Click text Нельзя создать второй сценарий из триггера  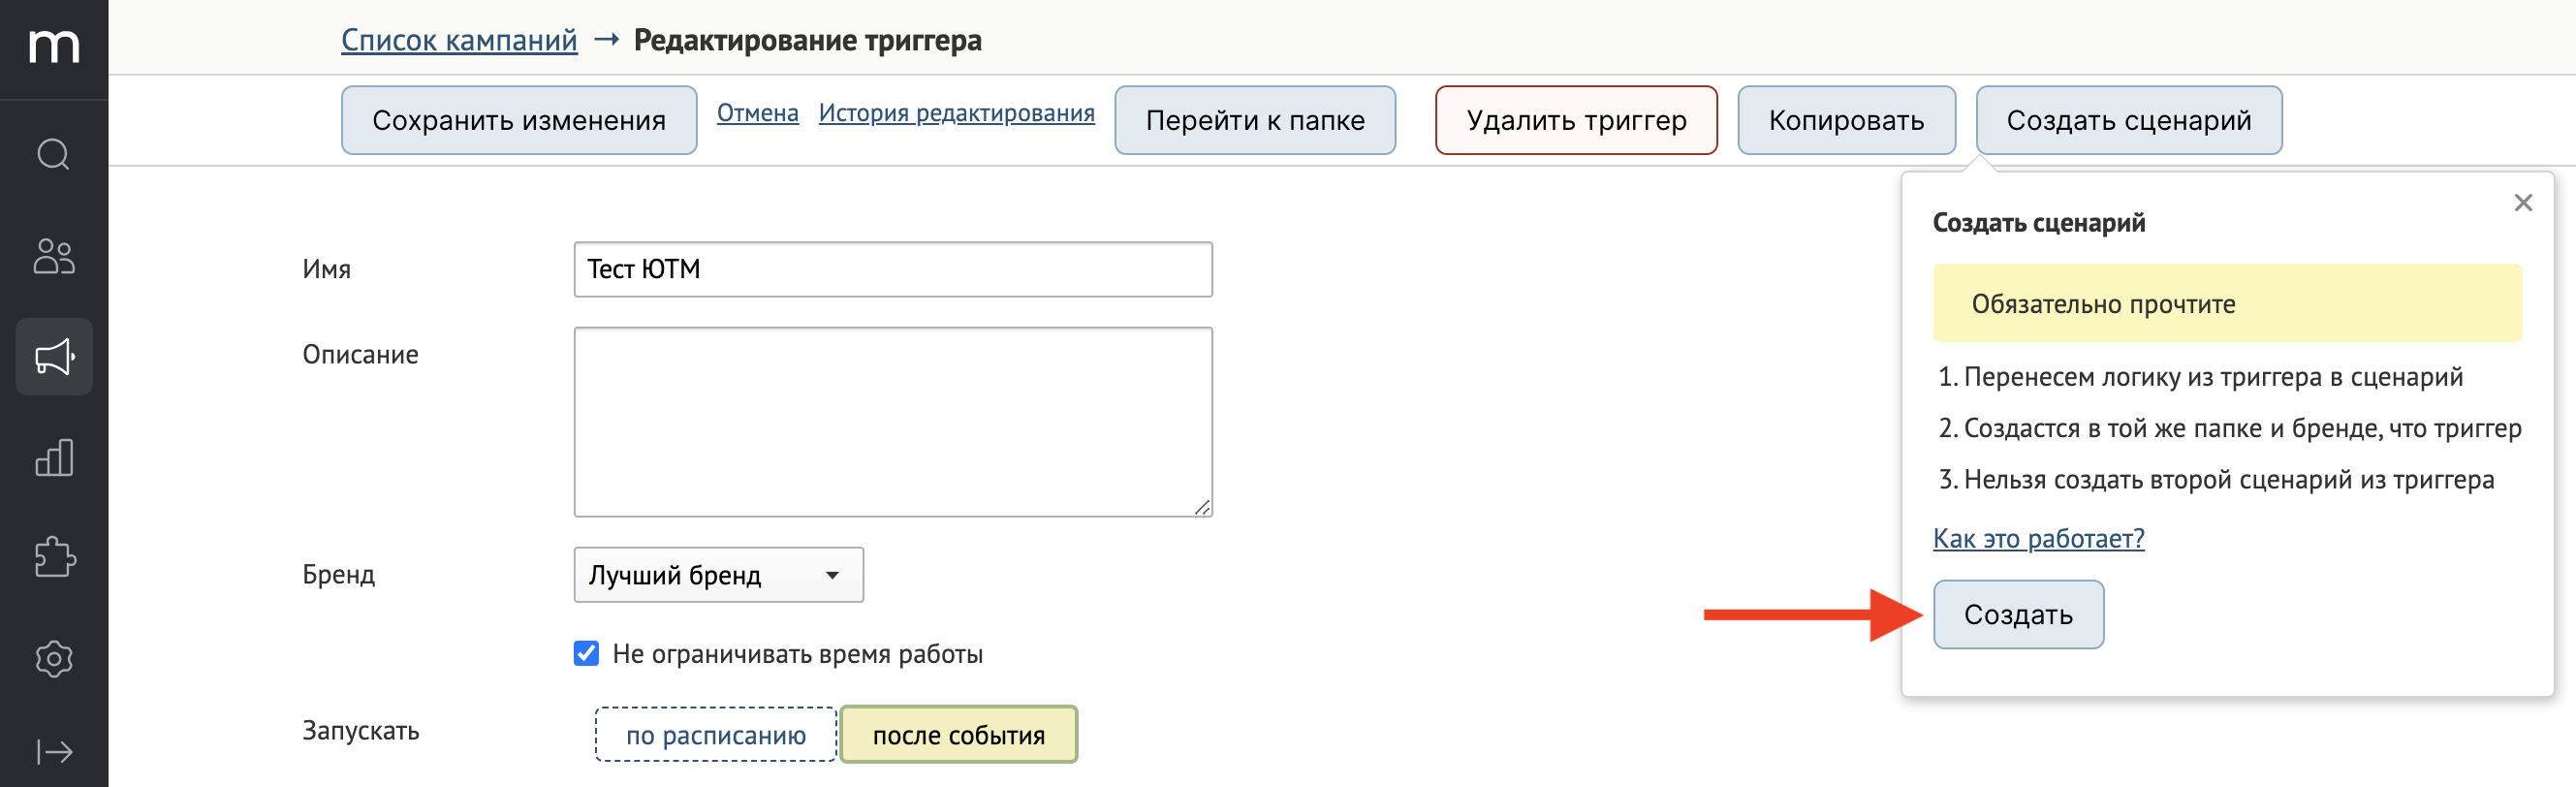tap(2229, 480)
